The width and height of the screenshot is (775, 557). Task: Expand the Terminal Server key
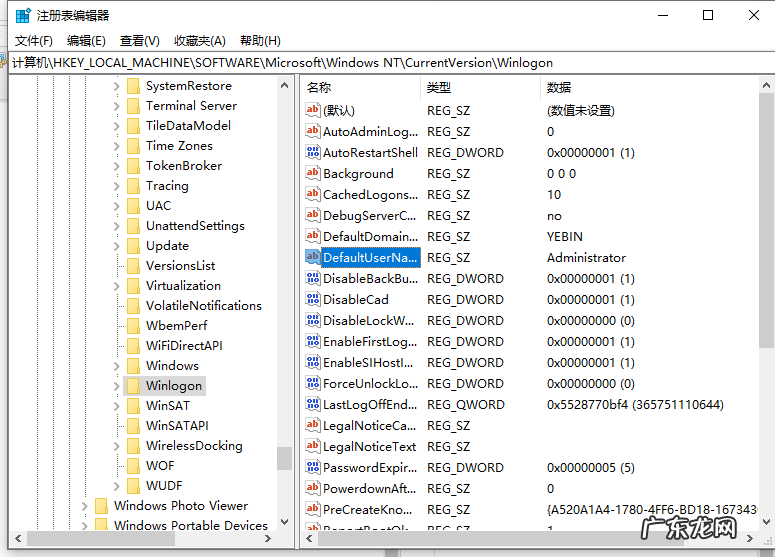[x=116, y=106]
